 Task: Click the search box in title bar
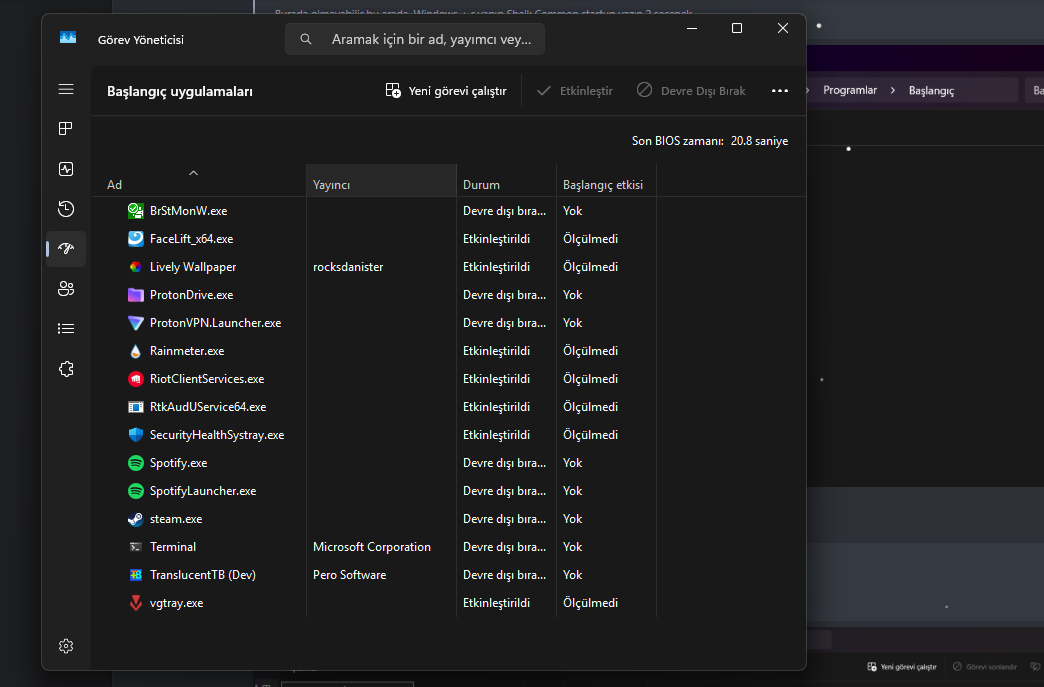click(416, 40)
